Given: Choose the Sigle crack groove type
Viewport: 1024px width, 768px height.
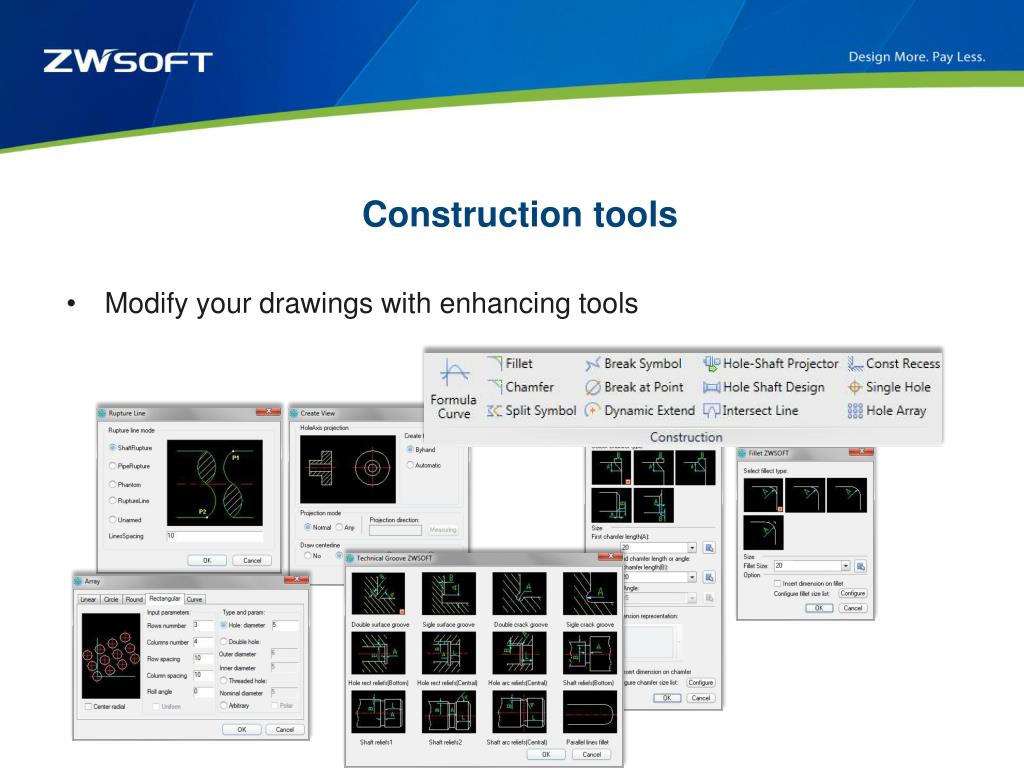Looking at the screenshot, I should point(590,593).
